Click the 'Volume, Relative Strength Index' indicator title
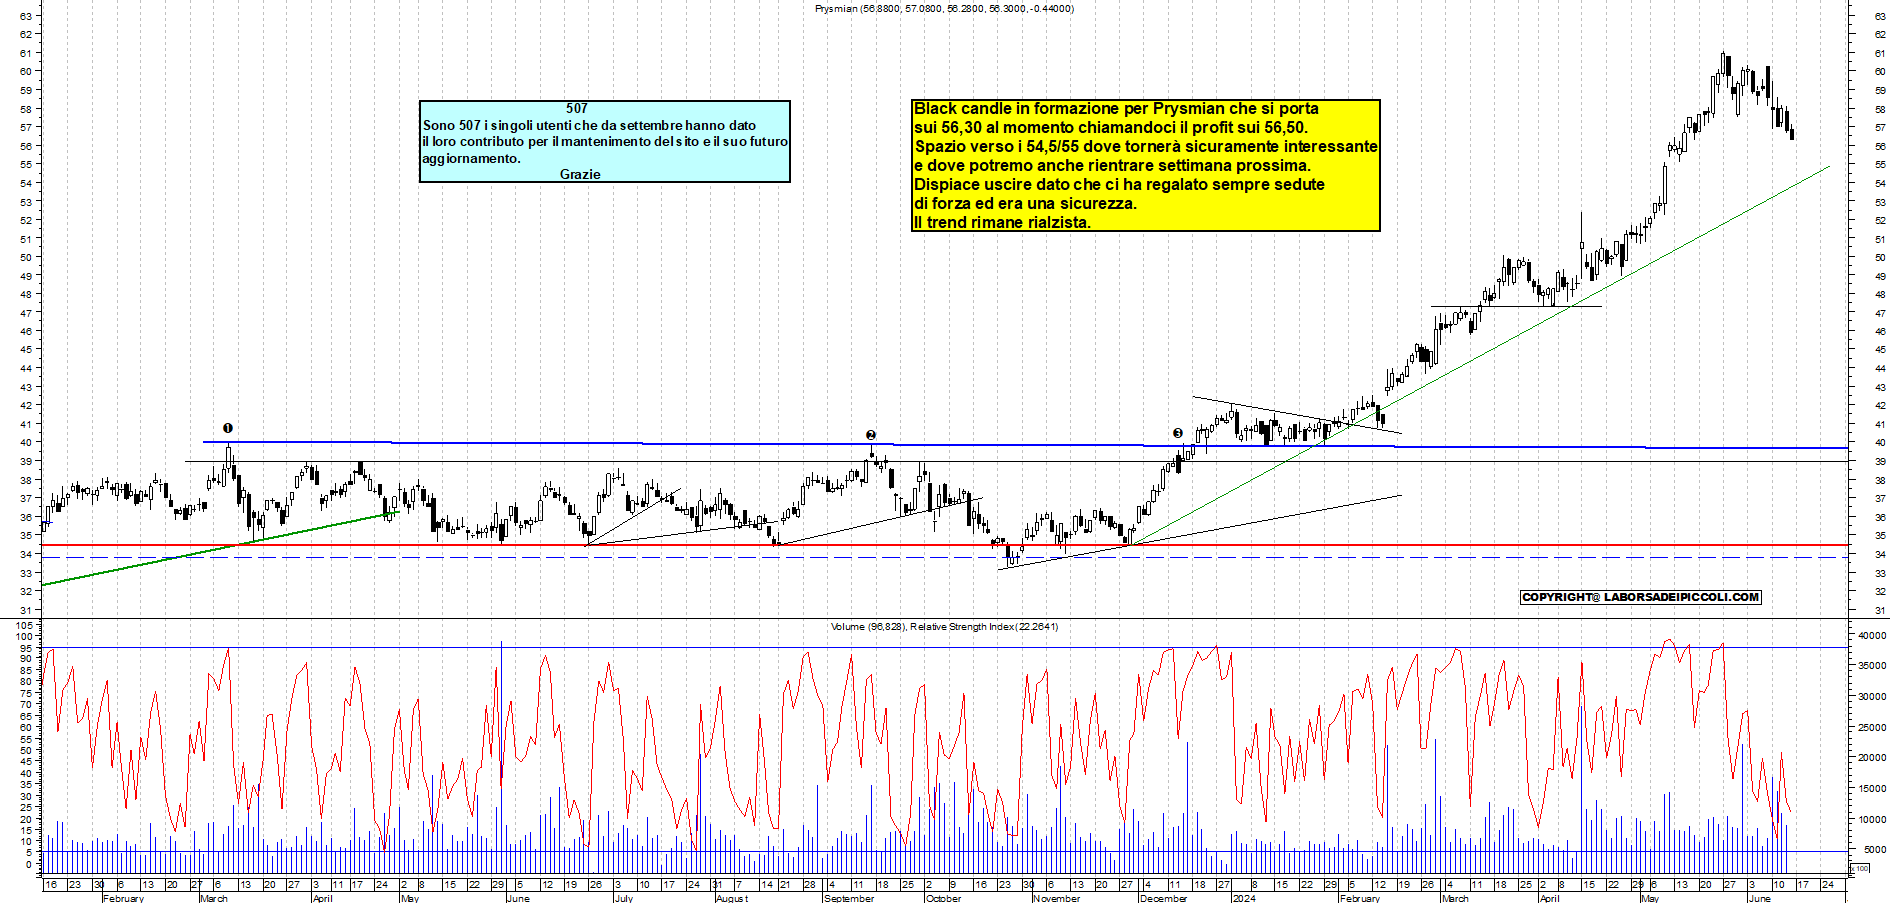The image size is (1890, 903). tap(944, 627)
